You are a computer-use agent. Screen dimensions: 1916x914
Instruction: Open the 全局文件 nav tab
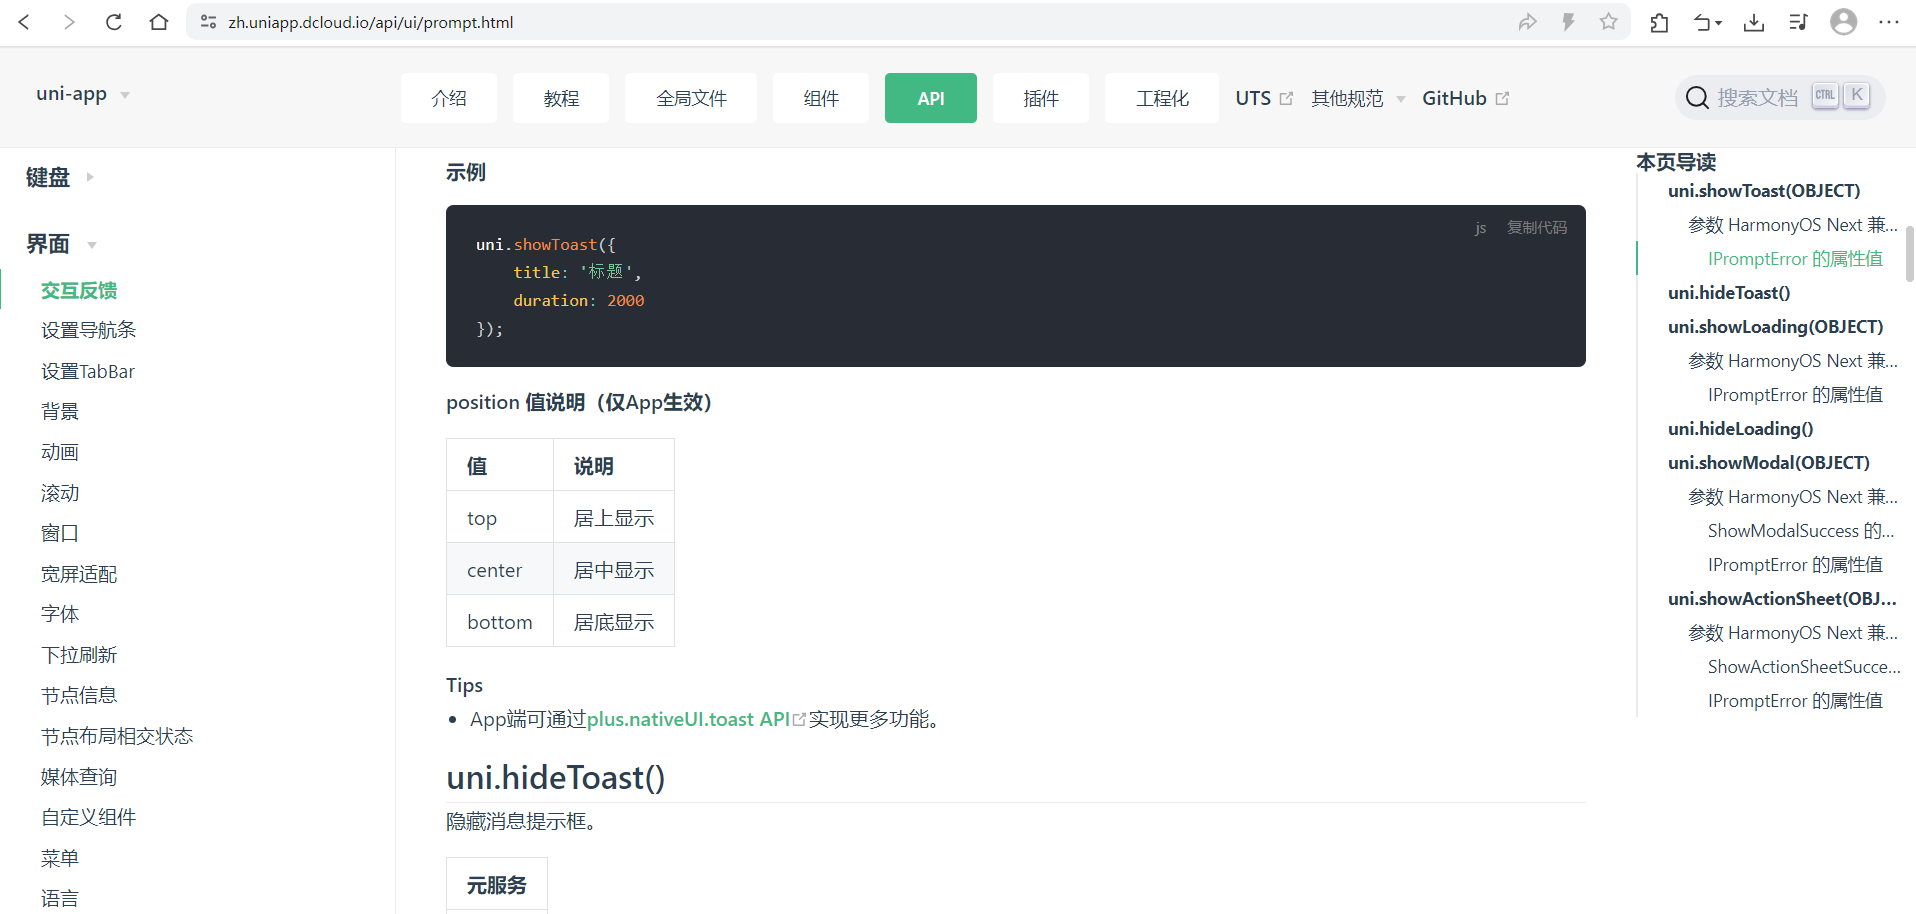[x=691, y=98]
